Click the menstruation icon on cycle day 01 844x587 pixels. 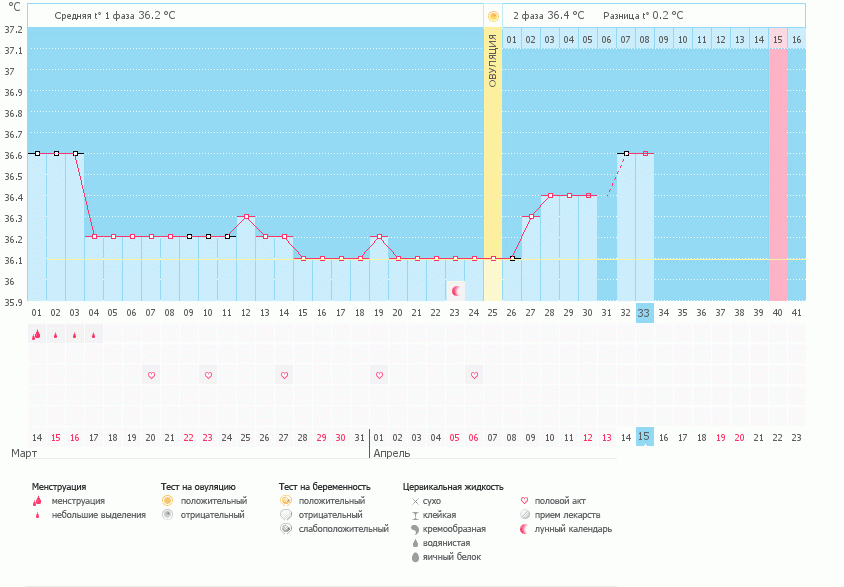click(36, 335)
